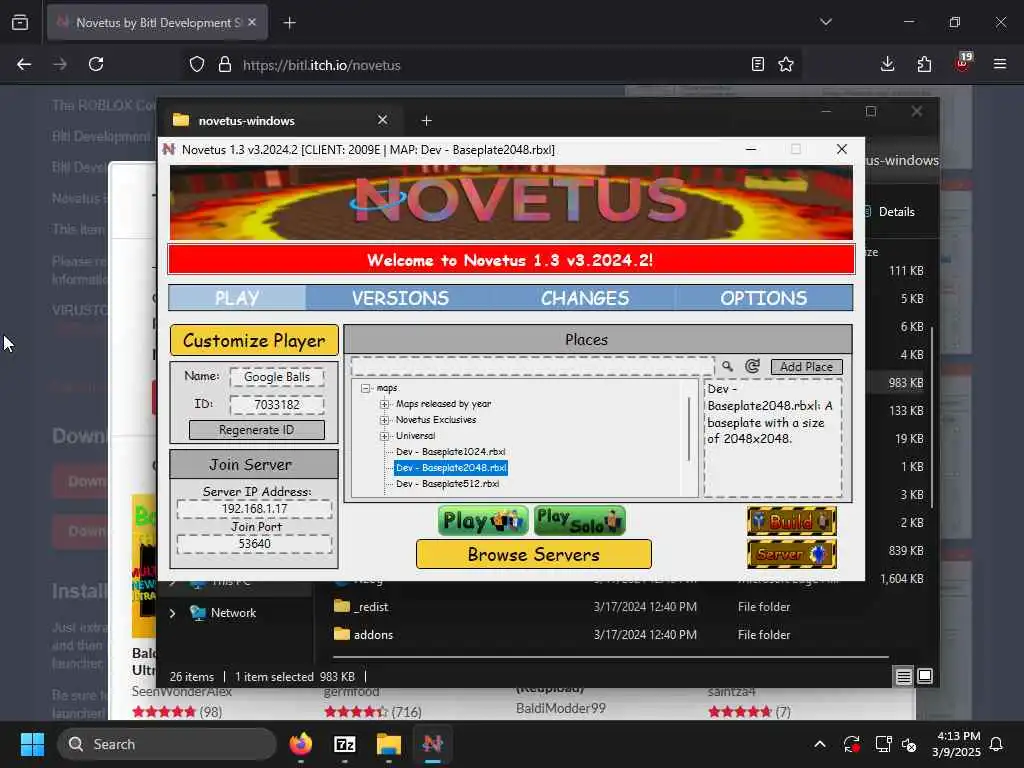Toggle Firefox reader view icon
The image size is (1024, 768).
(758, 64)
